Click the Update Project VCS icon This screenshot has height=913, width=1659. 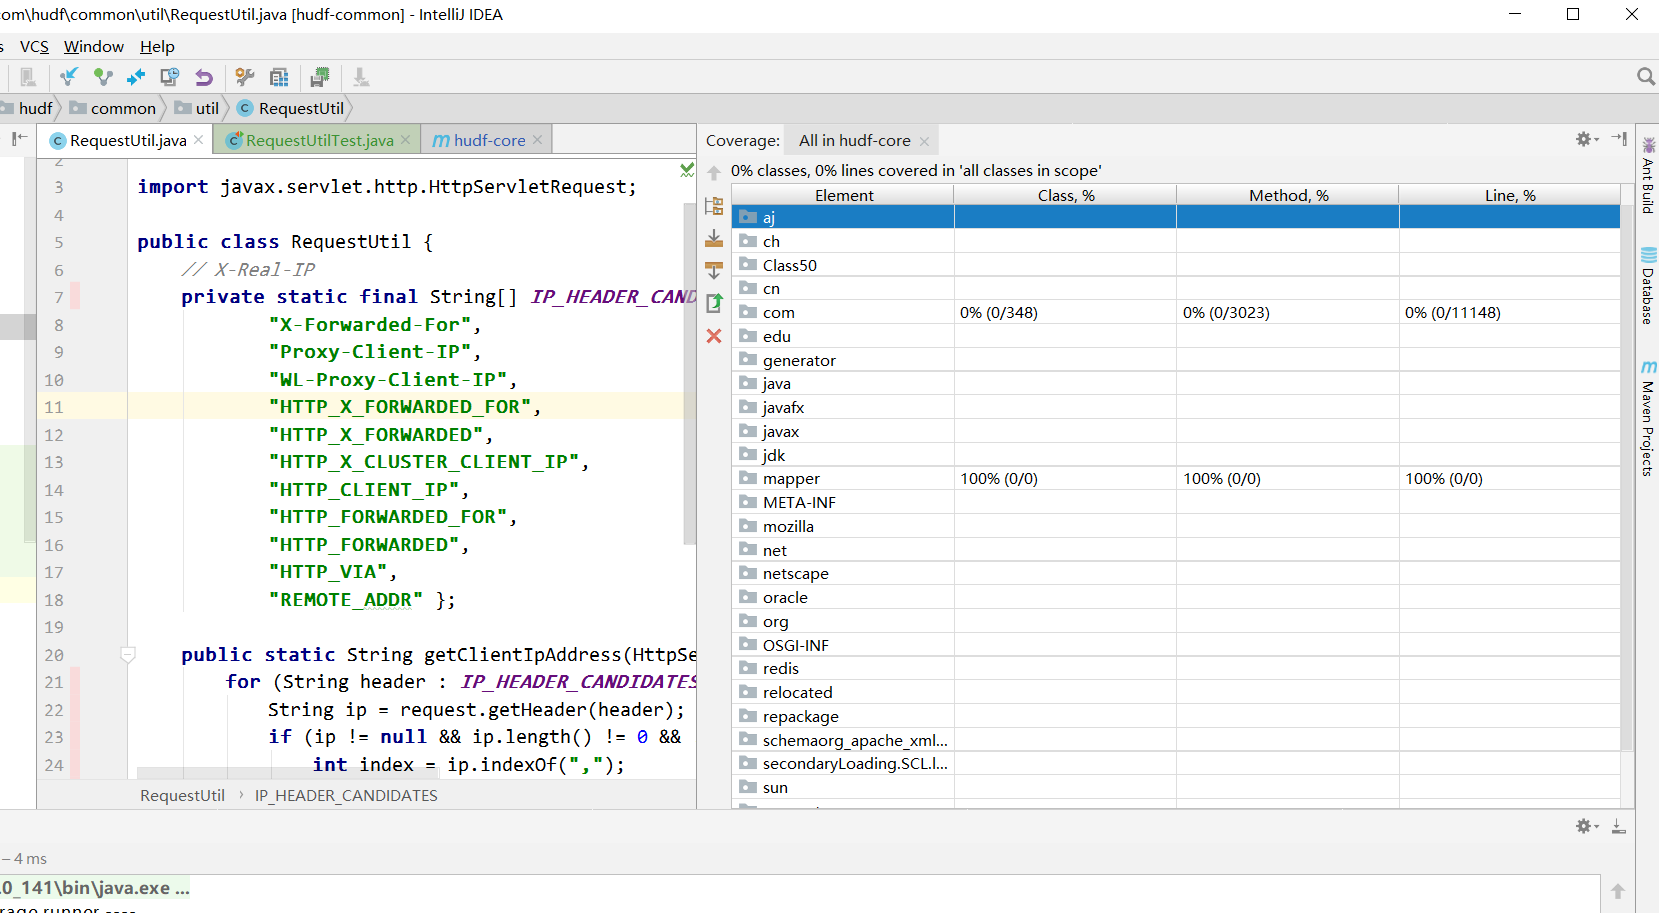click(x=69, y=77)
